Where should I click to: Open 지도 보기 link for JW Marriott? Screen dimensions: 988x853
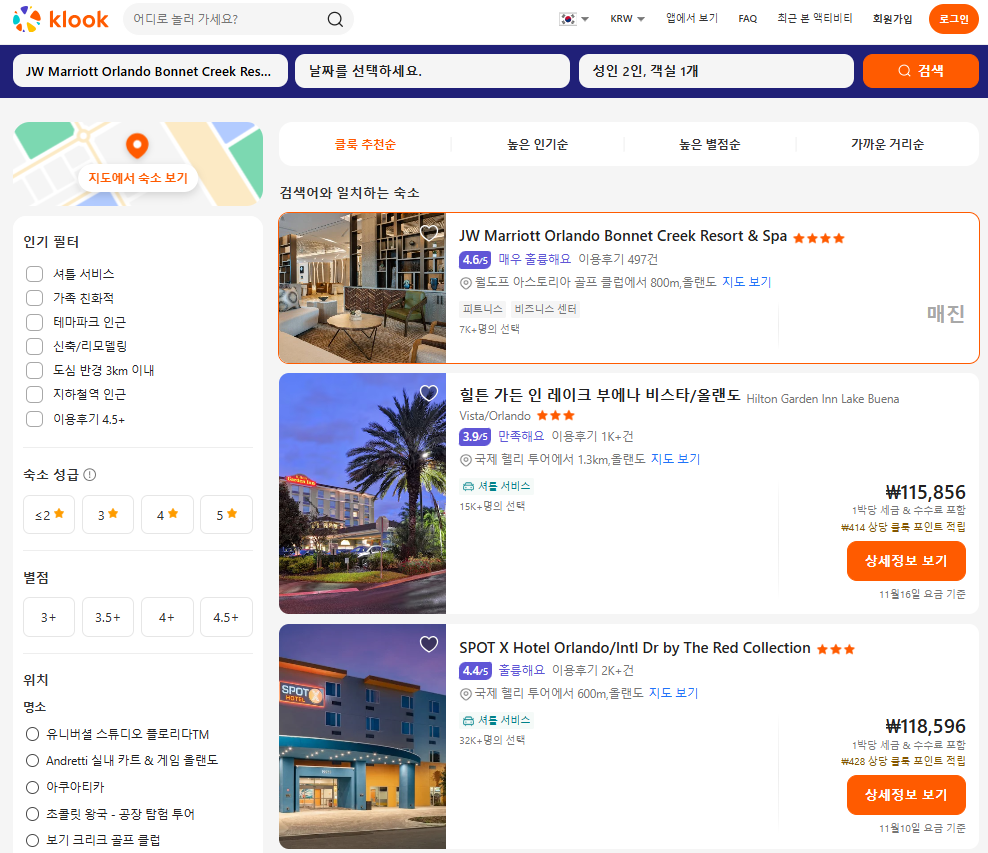[x=747, y=282]
